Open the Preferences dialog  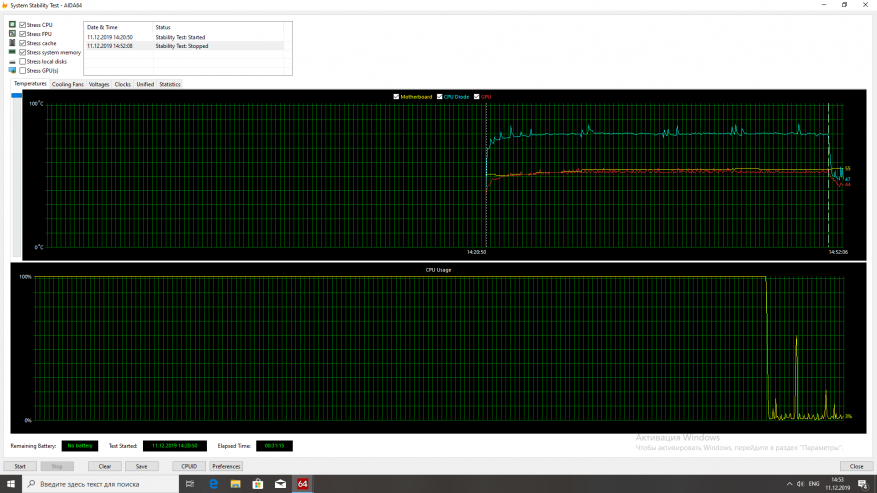(226, 466)
